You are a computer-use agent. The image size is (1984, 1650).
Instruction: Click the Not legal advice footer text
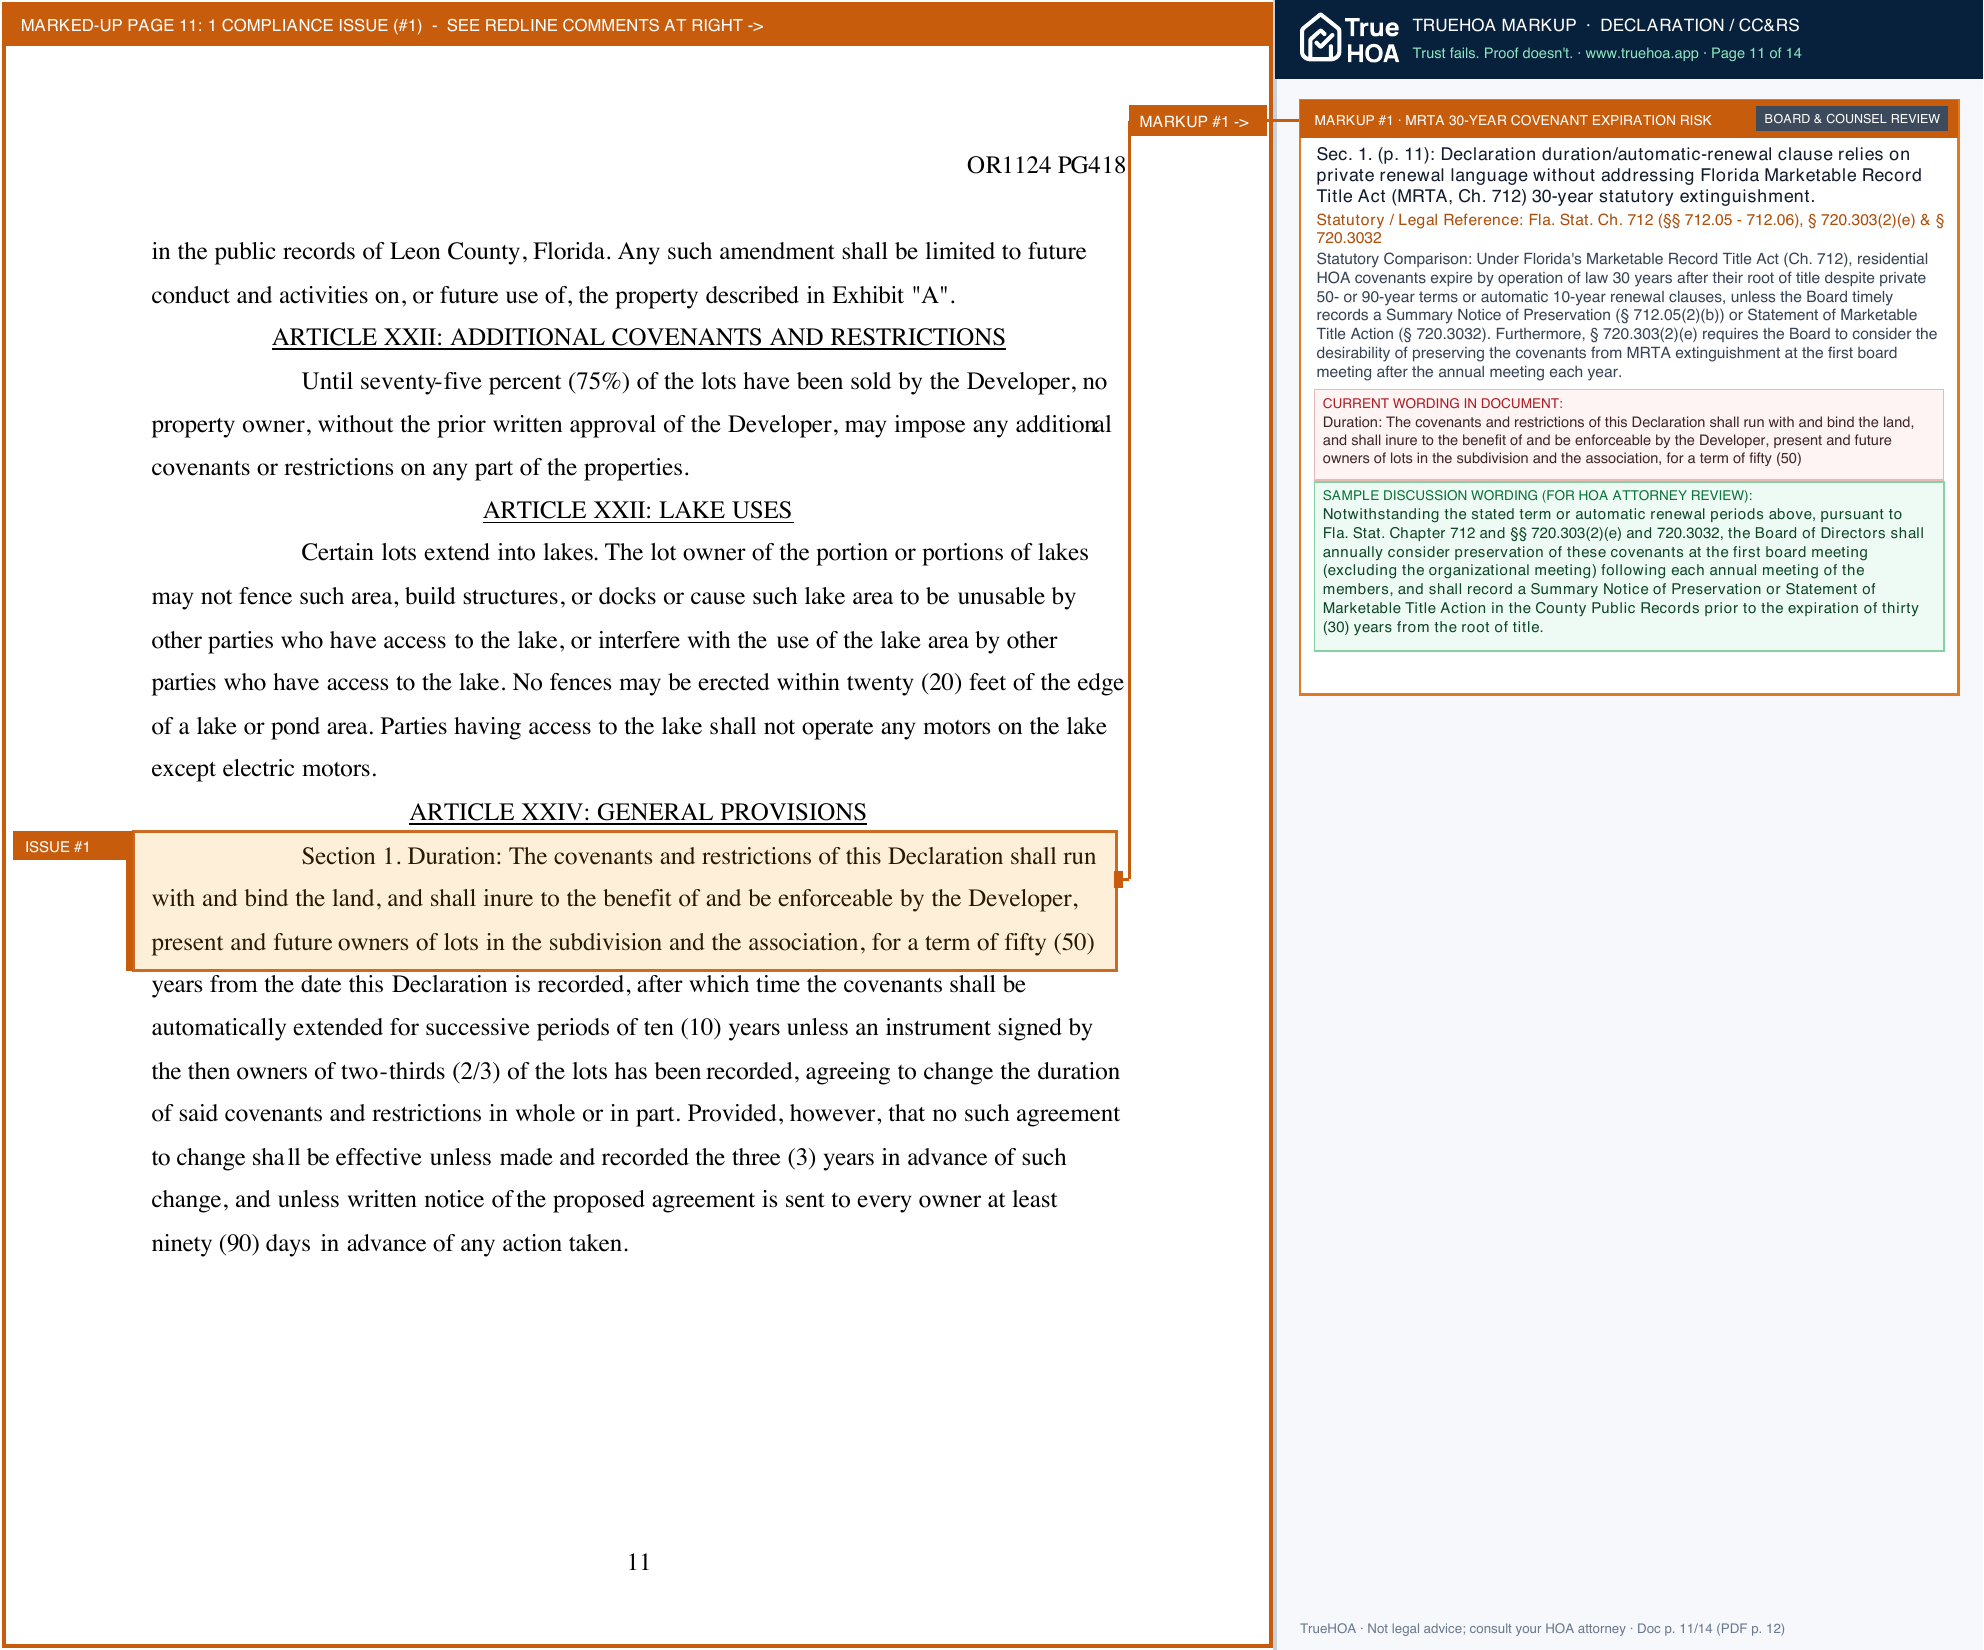(1542, 1628)
